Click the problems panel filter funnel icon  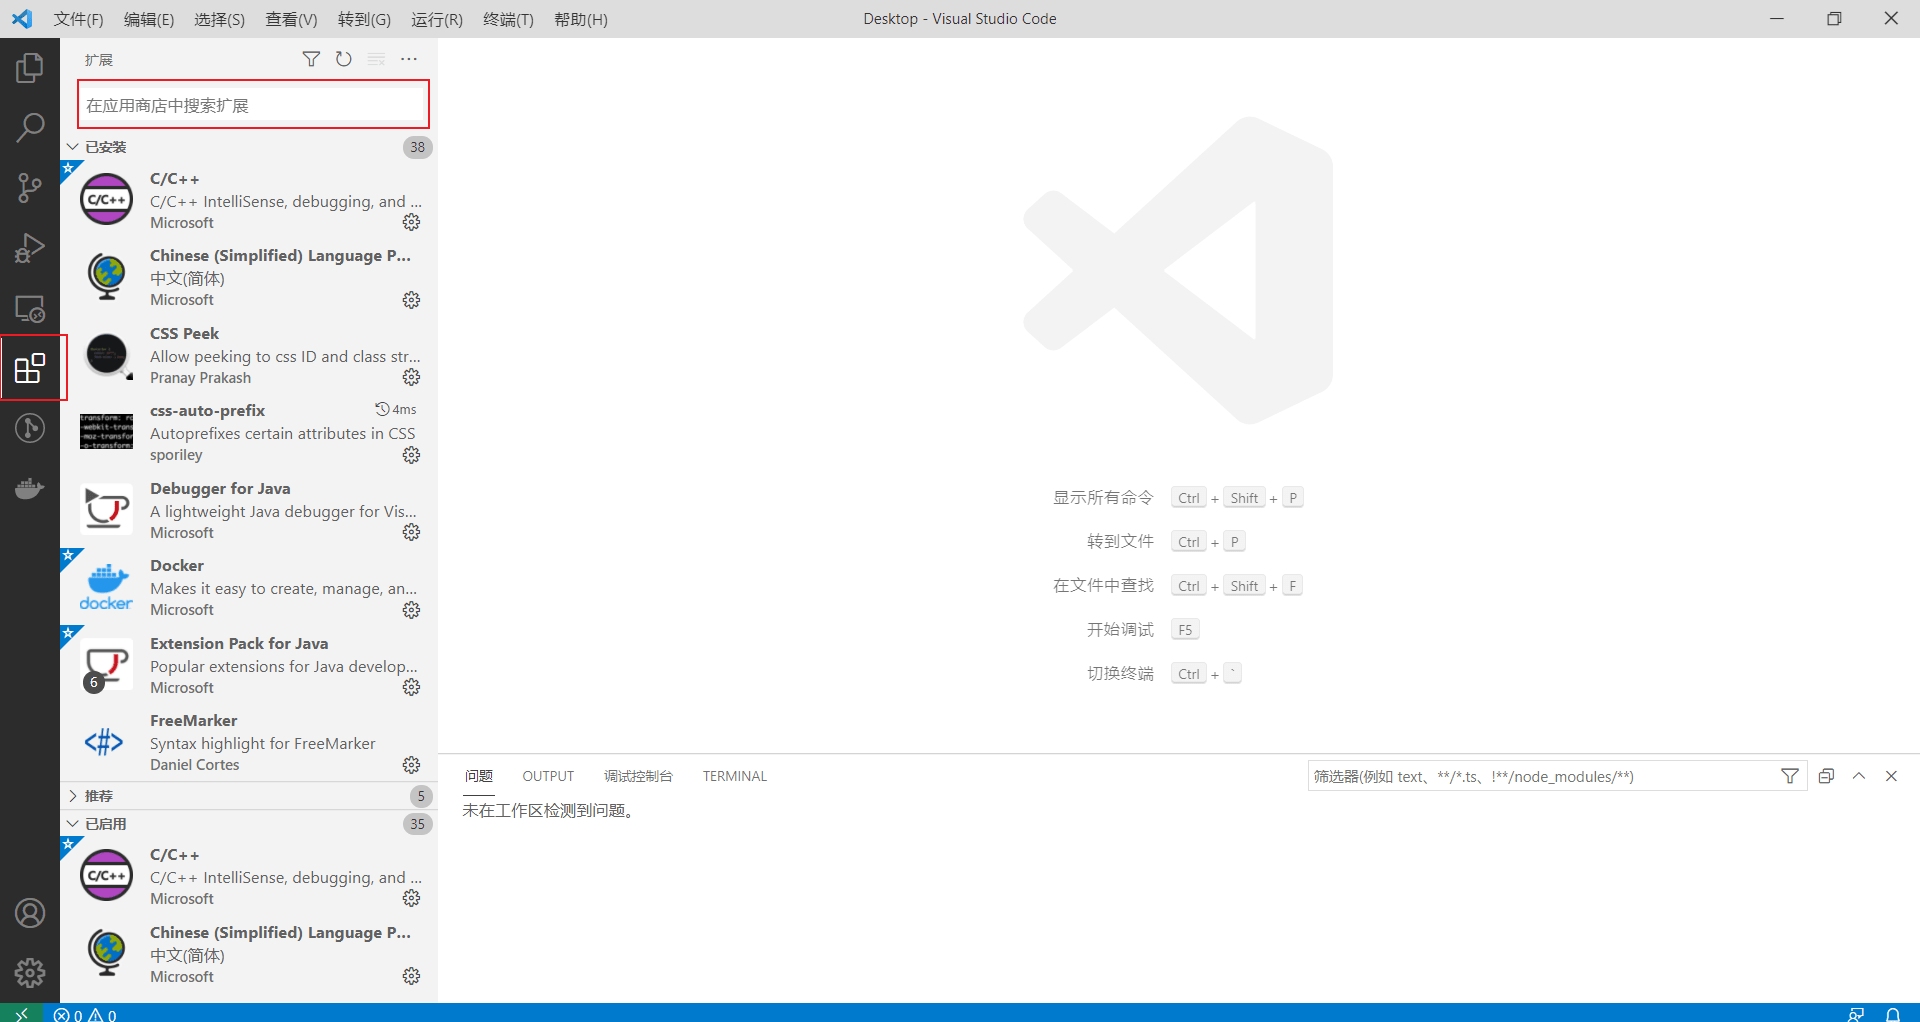1790,776
